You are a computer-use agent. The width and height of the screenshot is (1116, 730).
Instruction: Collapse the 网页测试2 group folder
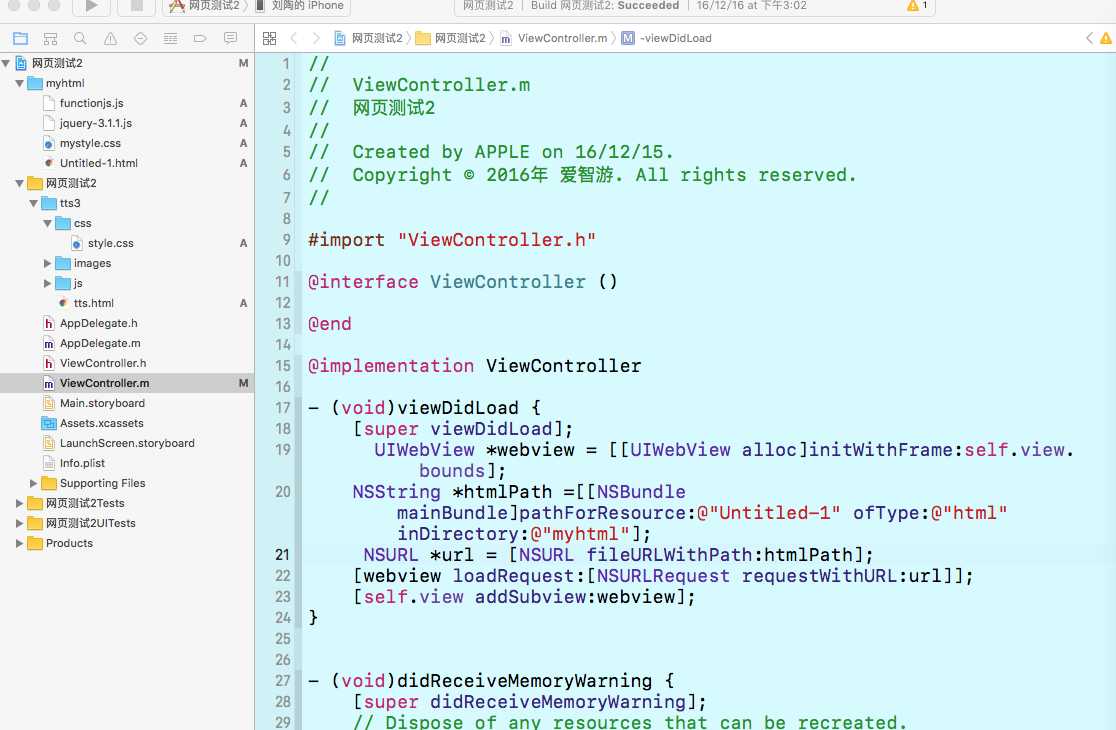20,183
